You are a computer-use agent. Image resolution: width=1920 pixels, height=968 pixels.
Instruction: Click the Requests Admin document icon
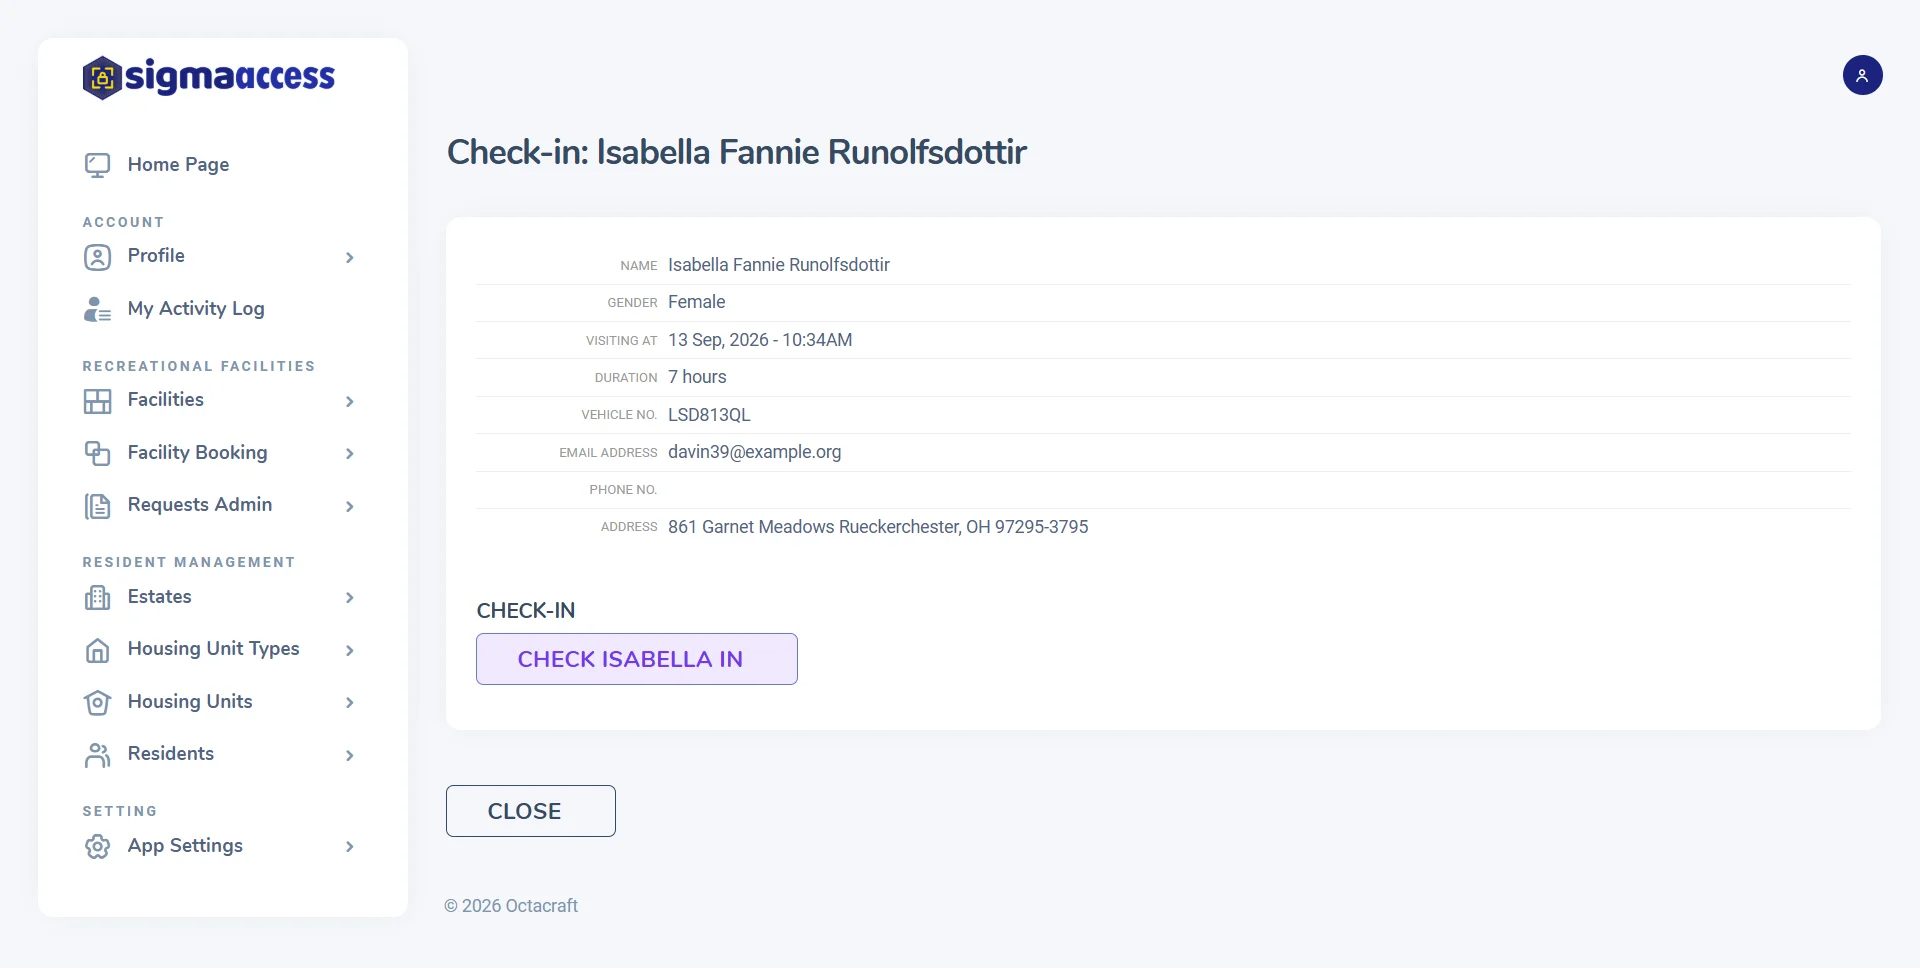tap(97, 506)
